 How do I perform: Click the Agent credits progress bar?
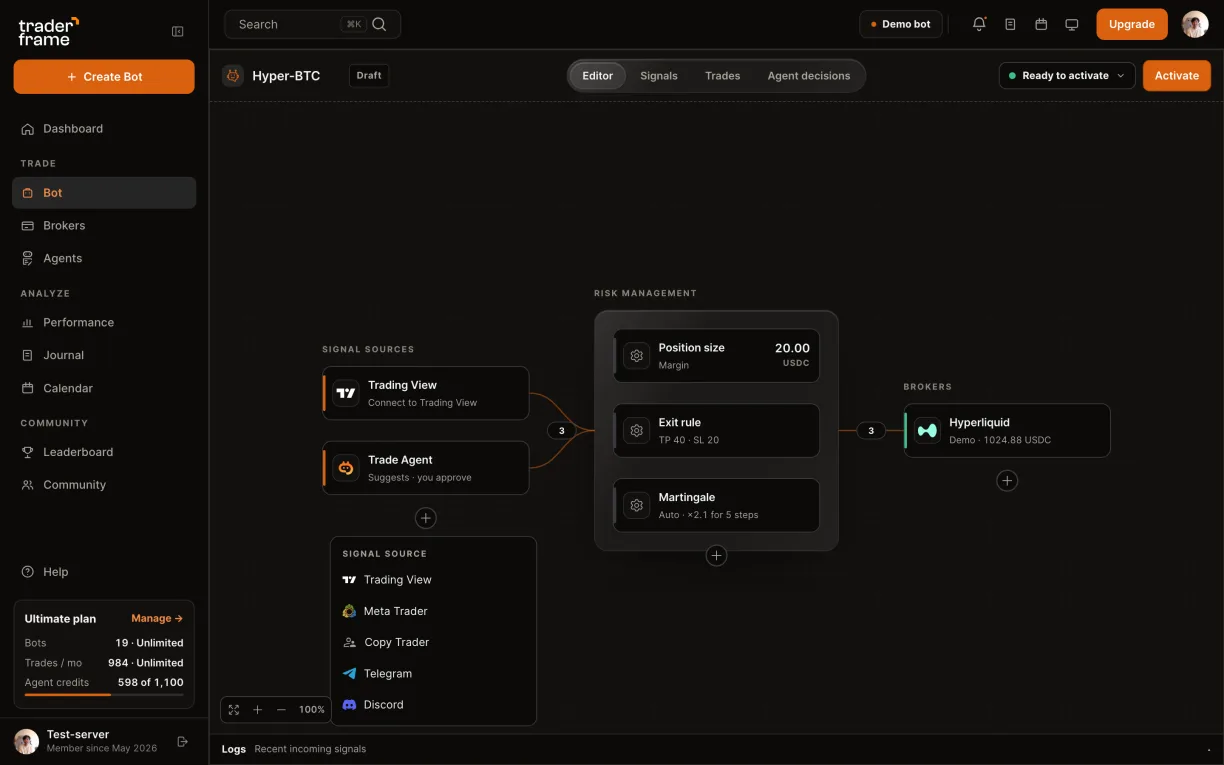(104, 695)
